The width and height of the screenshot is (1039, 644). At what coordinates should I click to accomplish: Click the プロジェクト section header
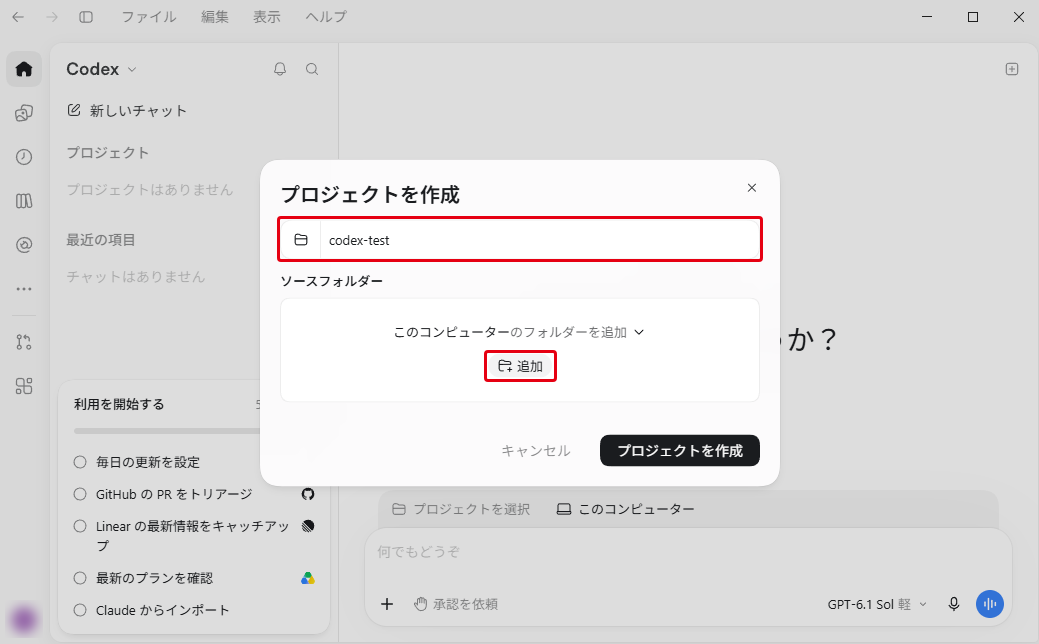click(x=107, y=152)
